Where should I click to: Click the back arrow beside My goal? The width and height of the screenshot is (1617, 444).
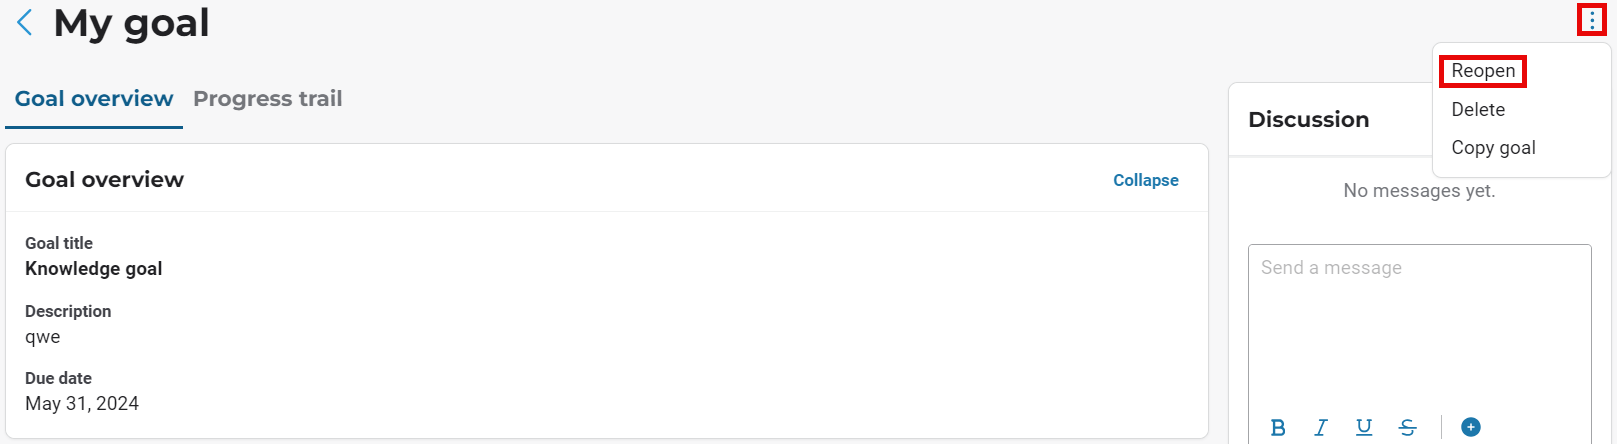coord(25,22)
